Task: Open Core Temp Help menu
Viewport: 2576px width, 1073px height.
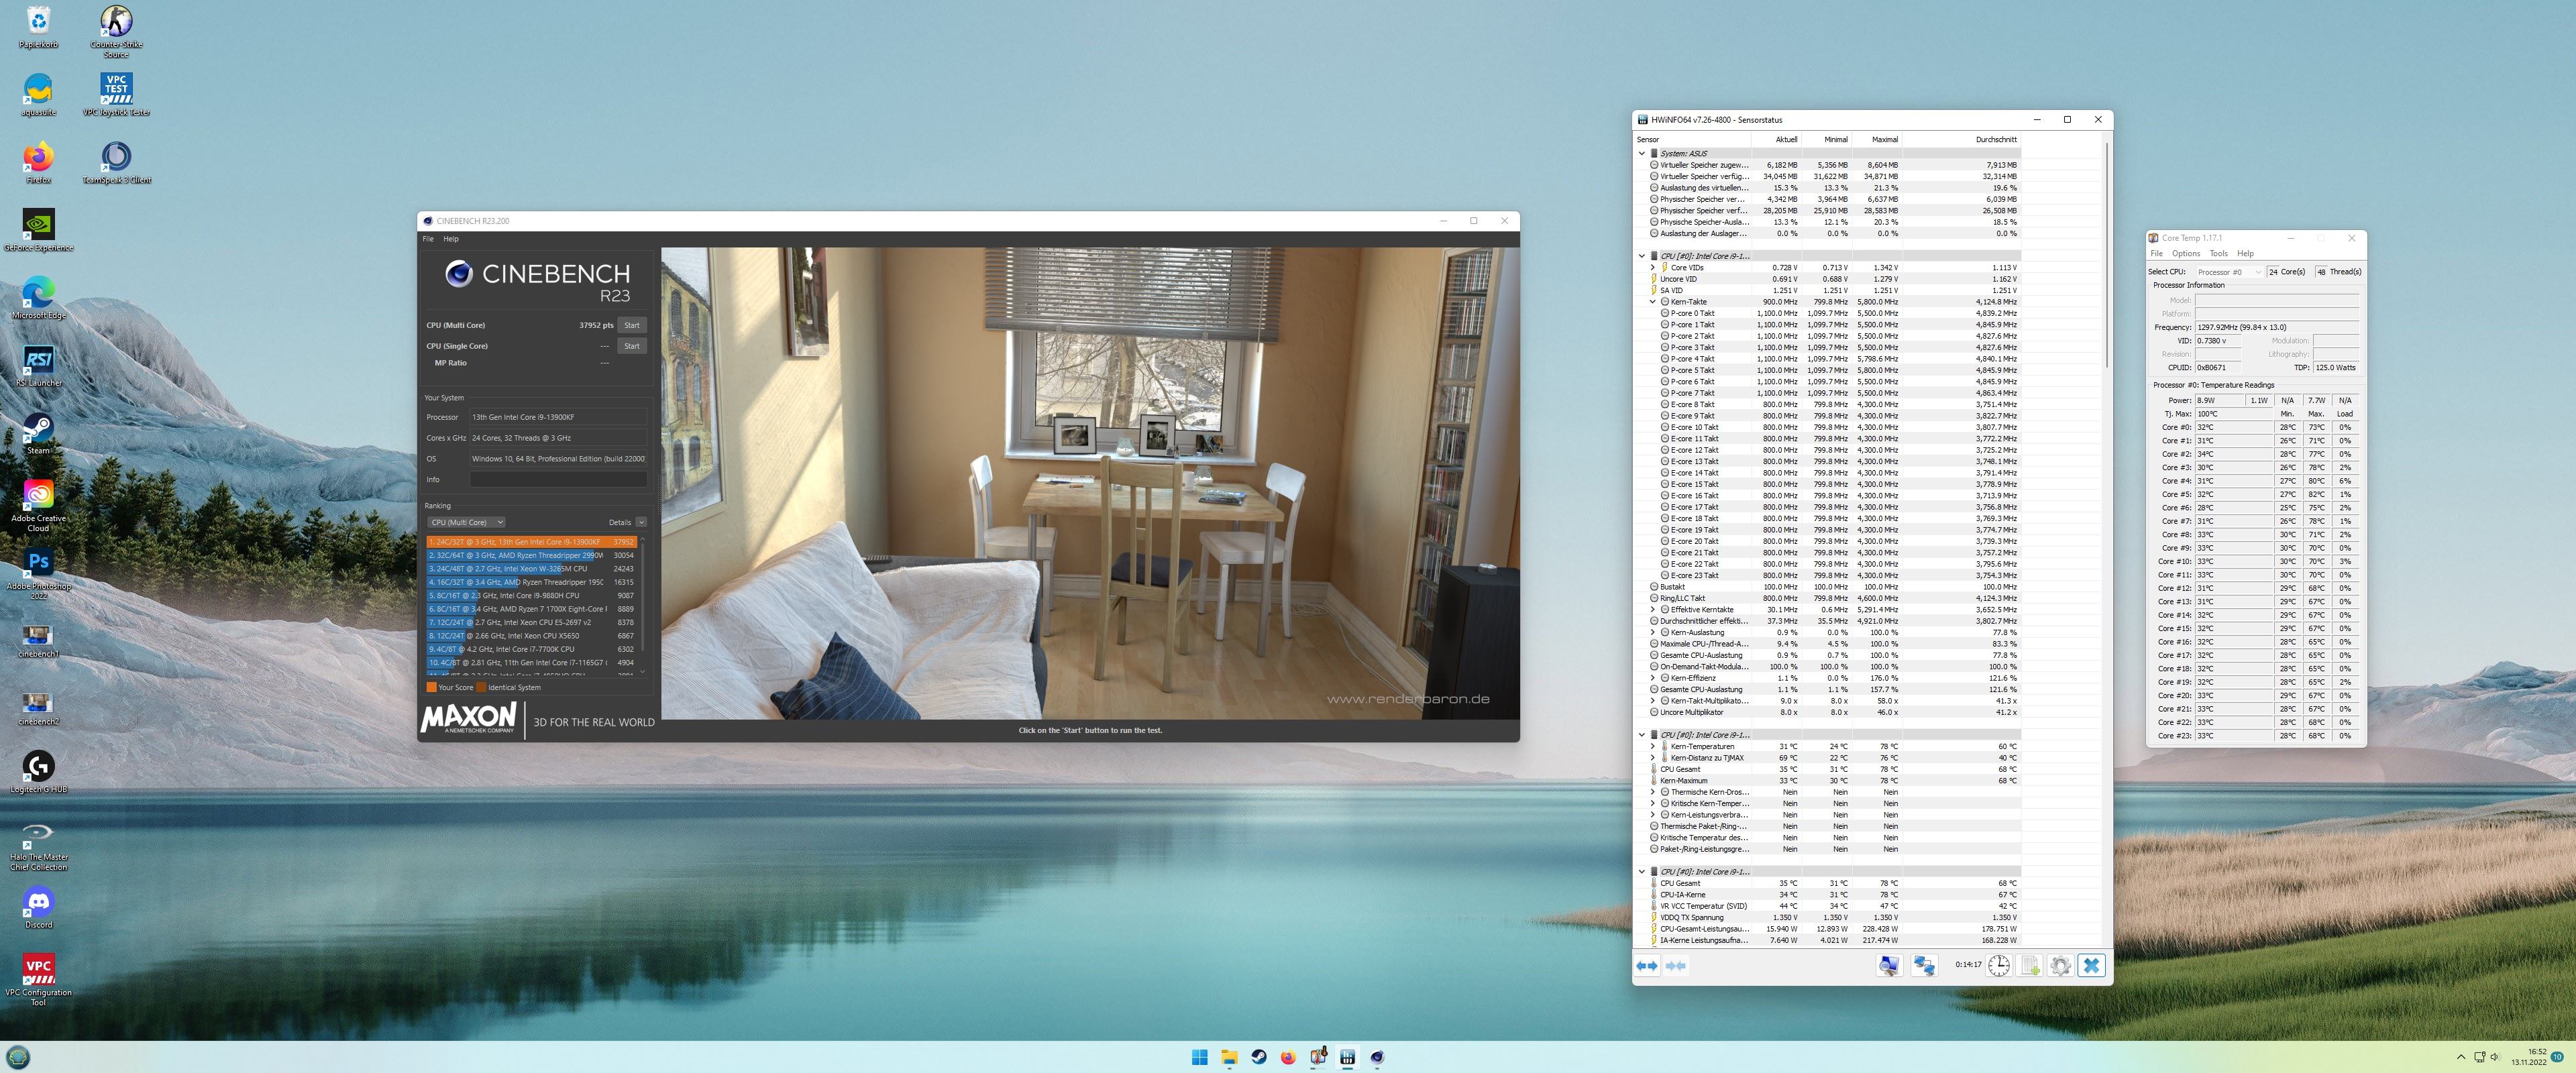Action: pyautogui.click(x=2245, y=254)
